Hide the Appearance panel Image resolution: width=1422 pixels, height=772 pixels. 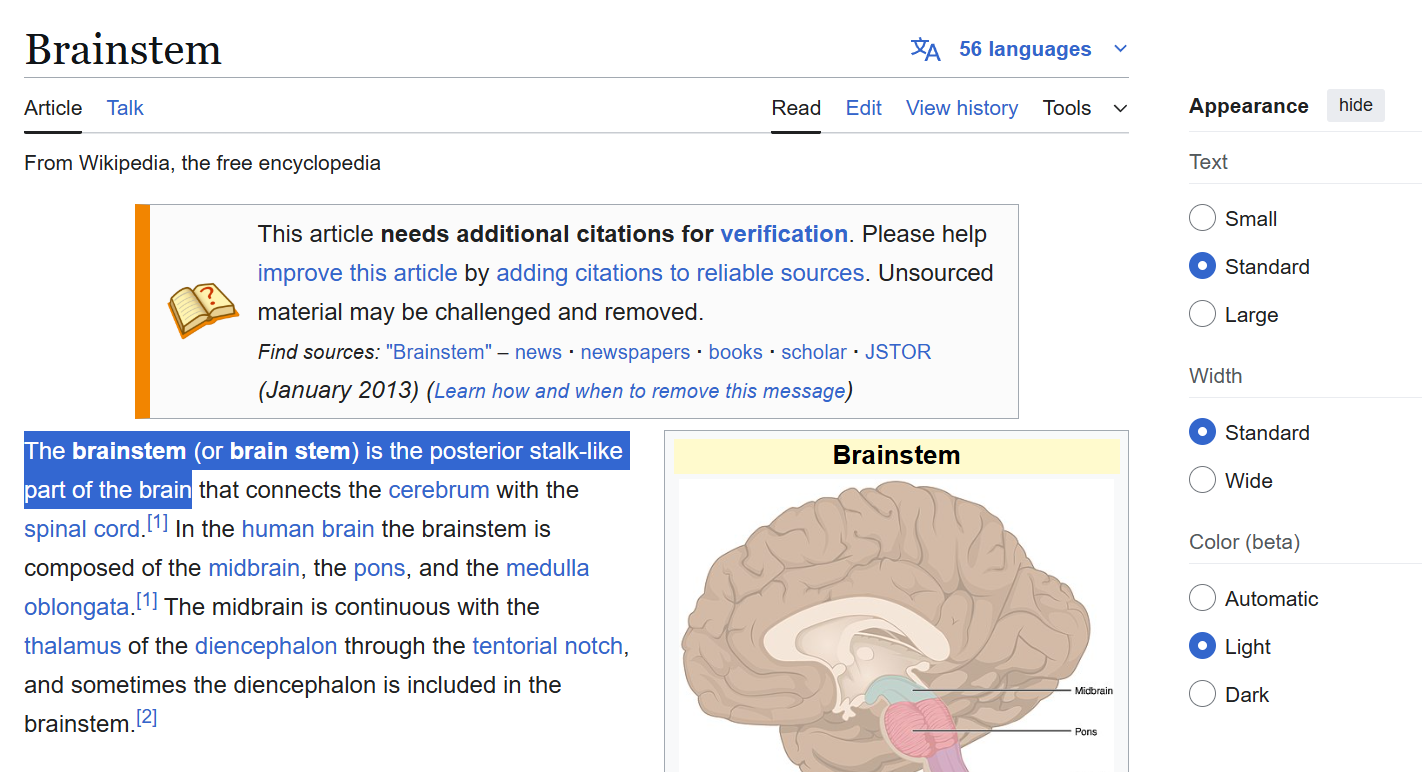tap(1356, 105)
